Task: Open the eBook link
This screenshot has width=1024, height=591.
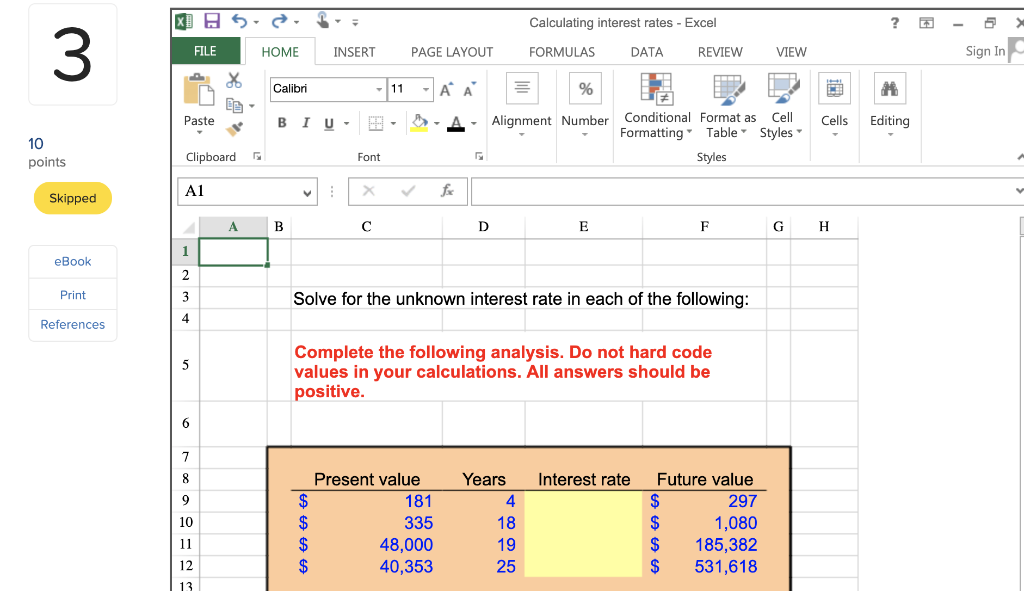Action: pos(72,261)
